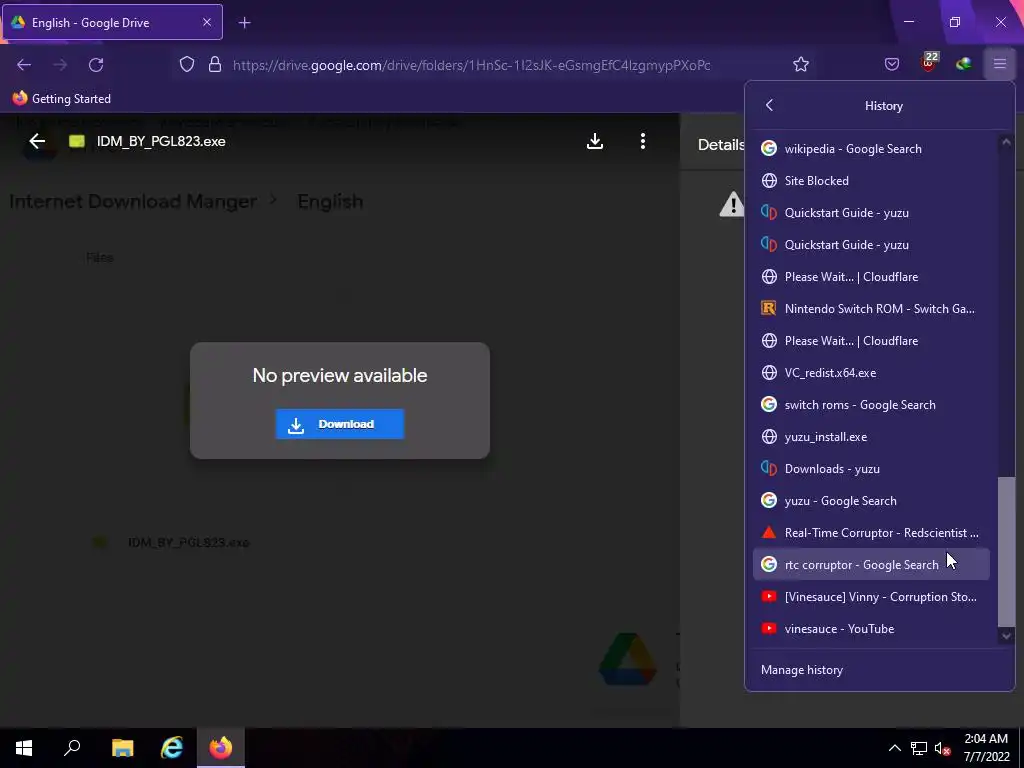Click Manage history
Viewport: 1024px width, 768px height.
[x=802, y=669]
